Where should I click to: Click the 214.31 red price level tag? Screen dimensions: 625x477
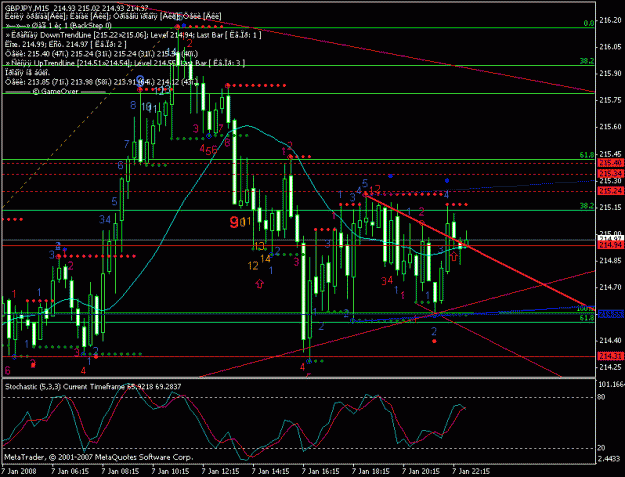(610, 355)
